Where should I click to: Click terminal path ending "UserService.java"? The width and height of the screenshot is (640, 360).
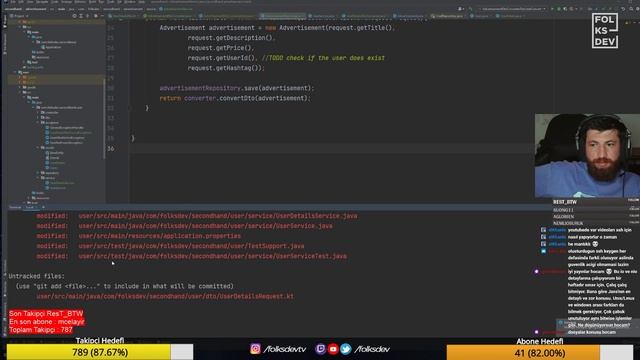205,226
